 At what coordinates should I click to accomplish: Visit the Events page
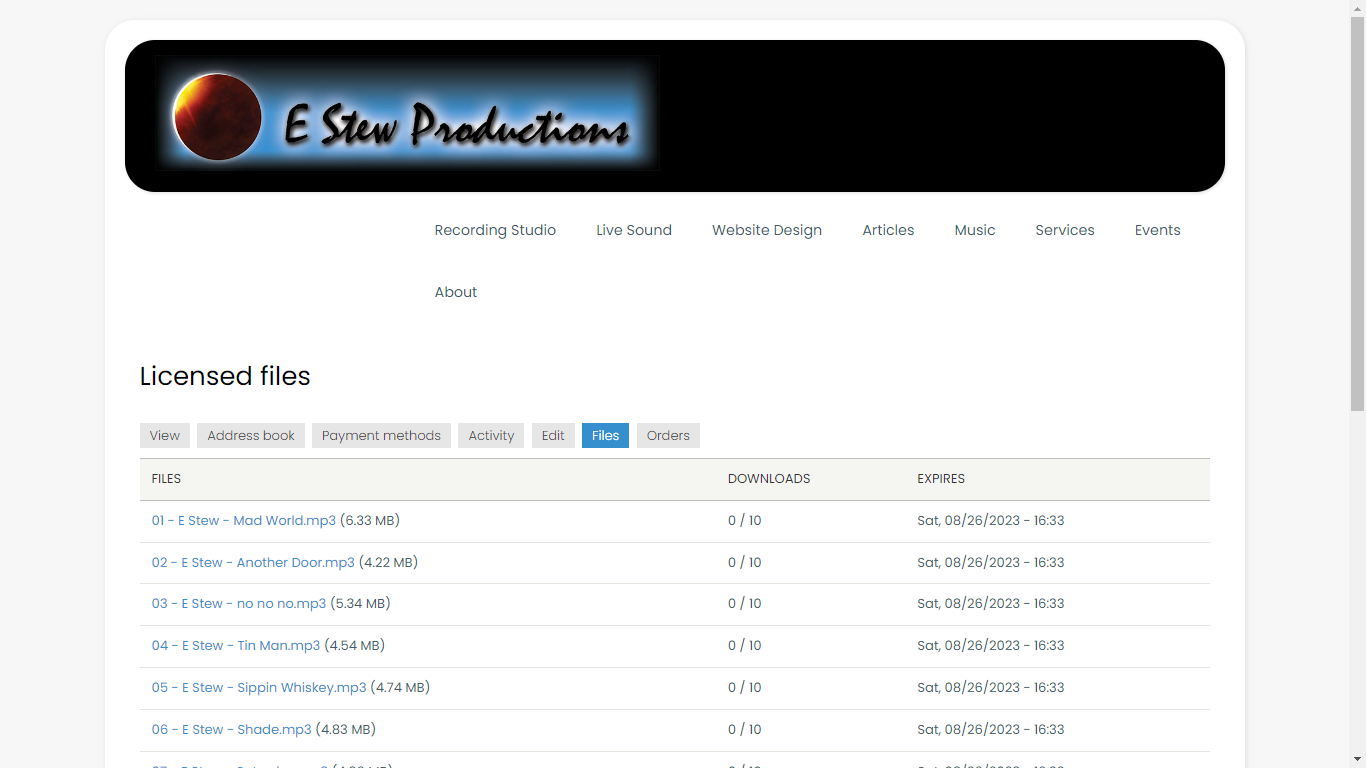[x=1157, y=230]
